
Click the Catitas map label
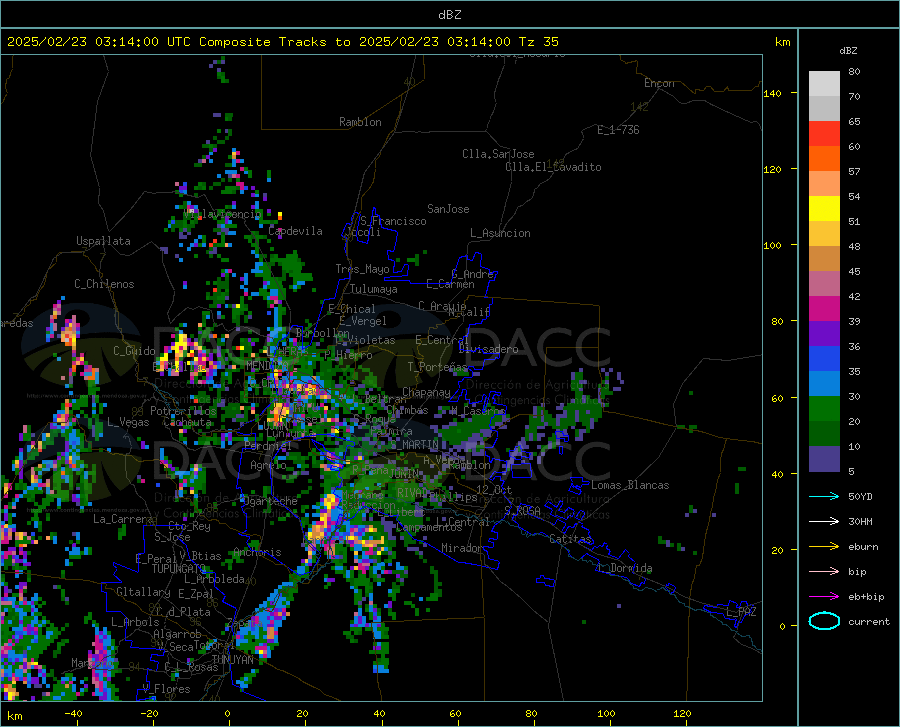coord(570,539)
